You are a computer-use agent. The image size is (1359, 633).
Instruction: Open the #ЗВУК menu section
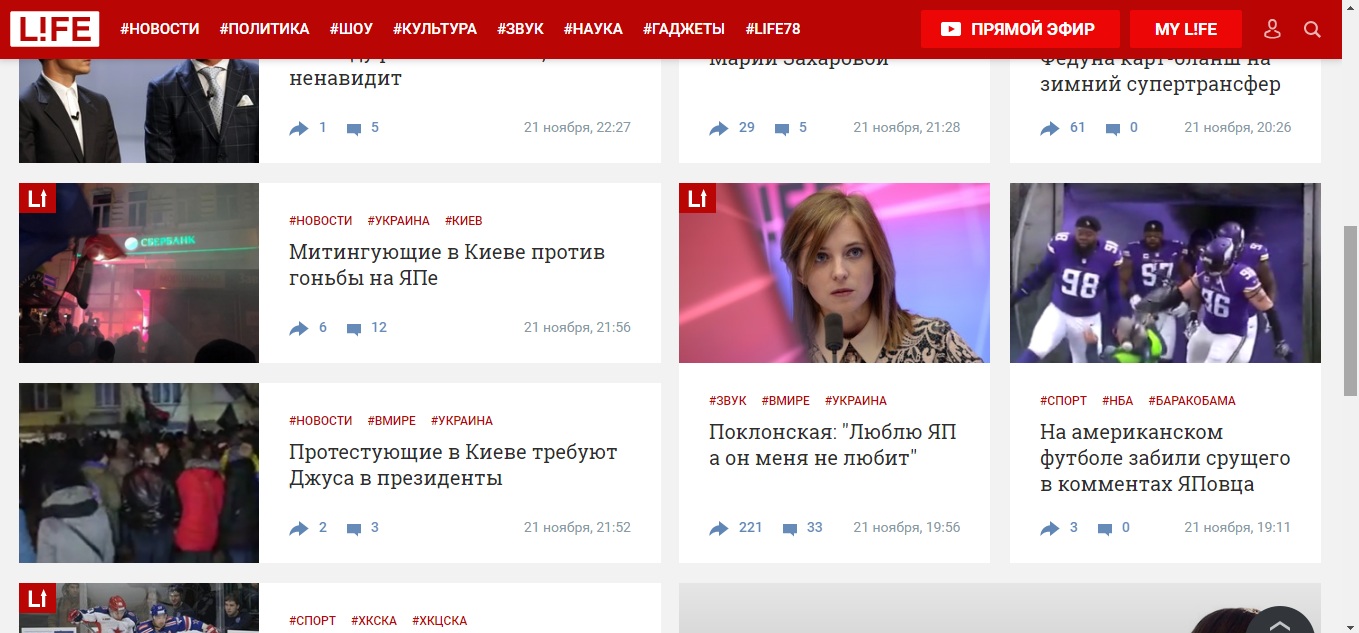520,29
